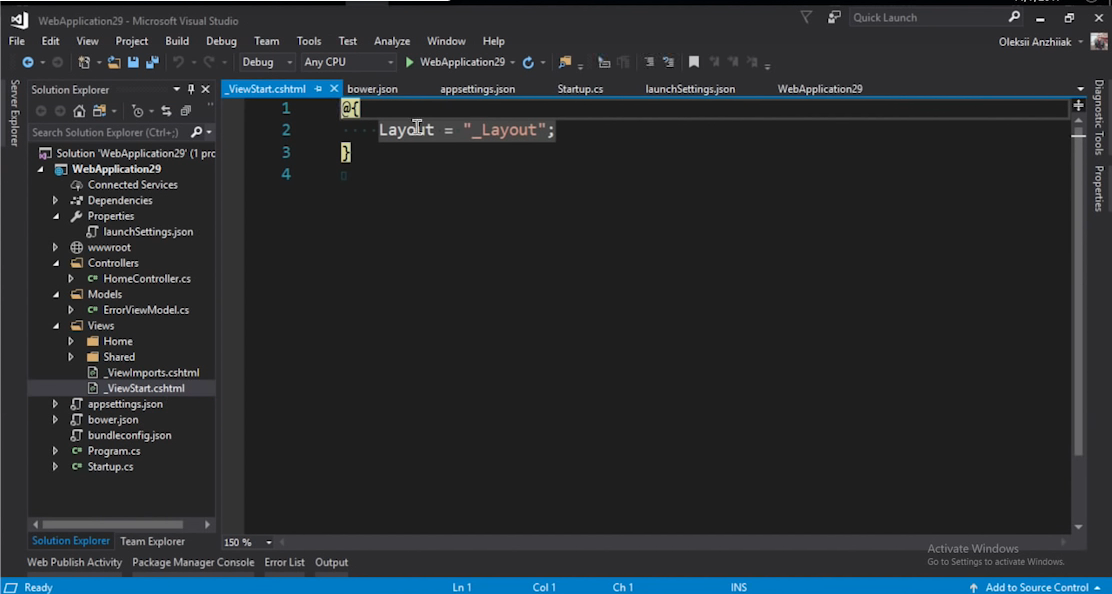Collapse the Controllers folder node
This screenshot has width=1112, height=594.
pos(56,263)
